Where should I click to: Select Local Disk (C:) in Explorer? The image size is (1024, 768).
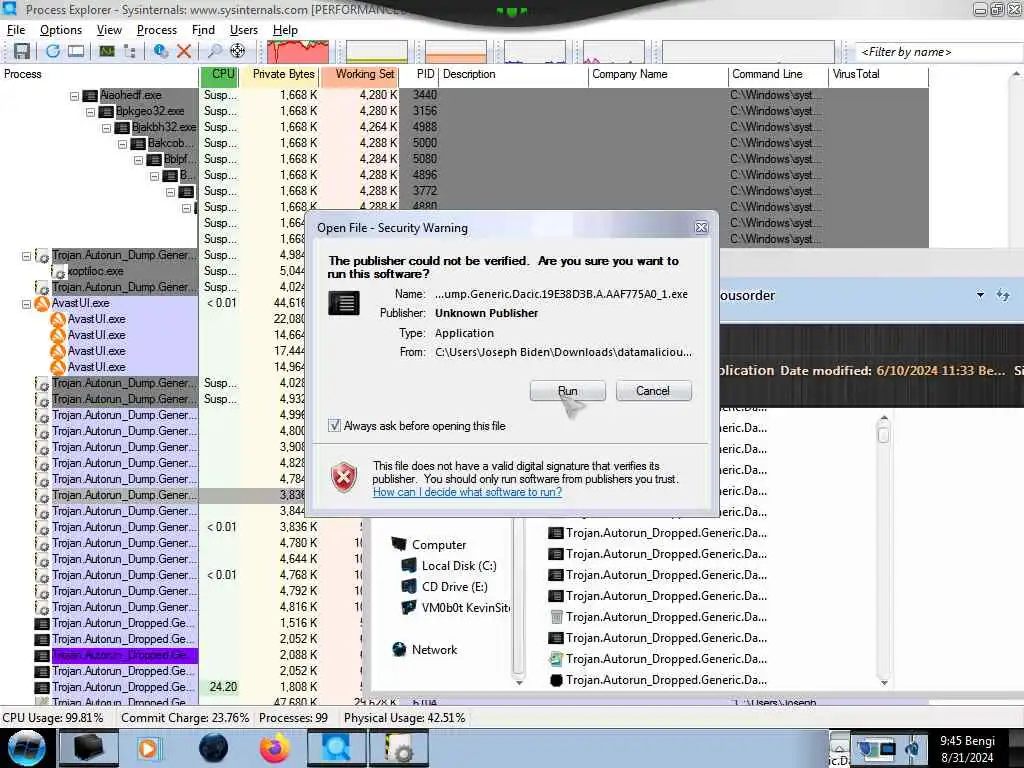458,566
